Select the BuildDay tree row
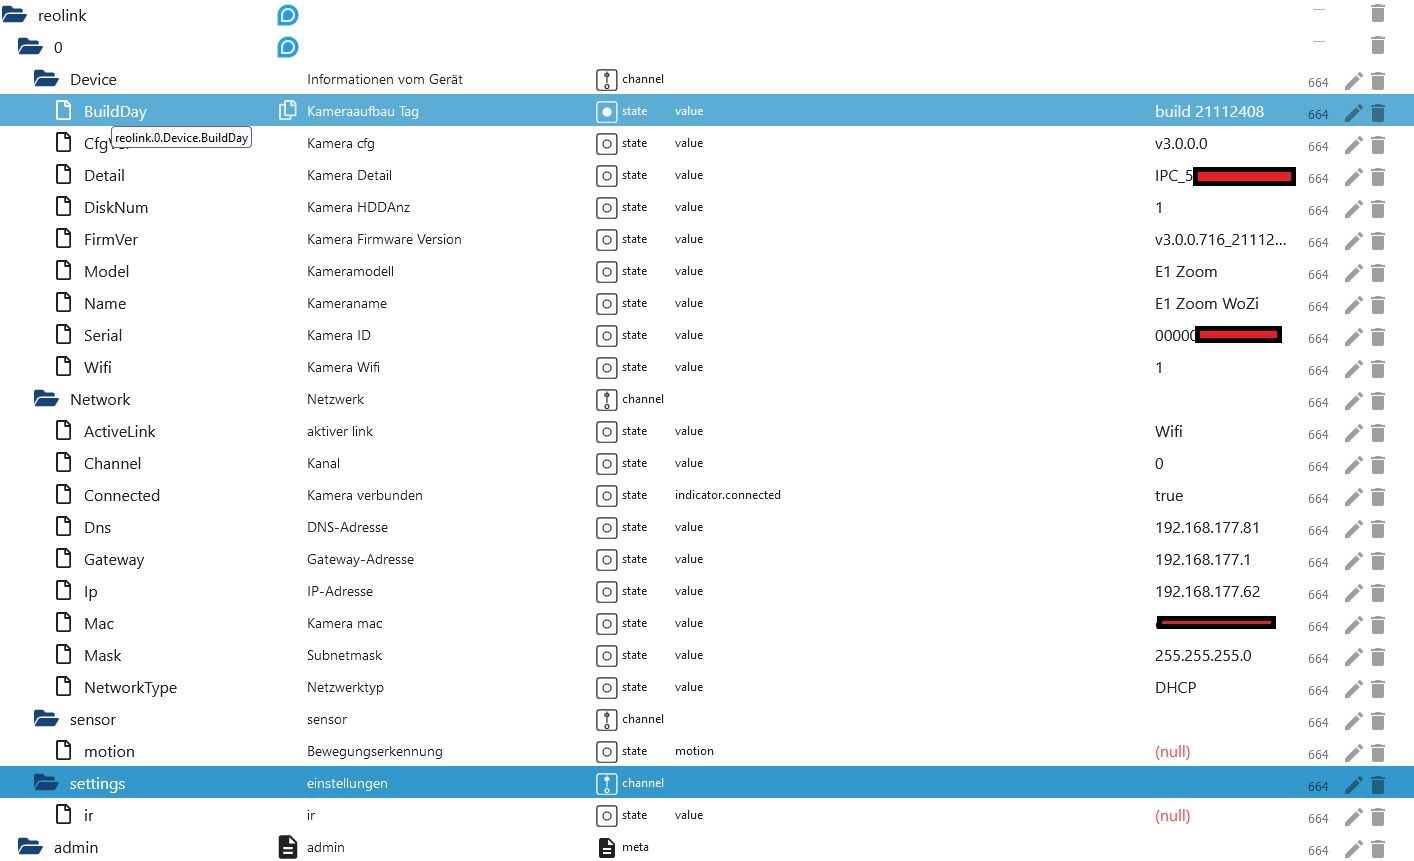 pos(707,111)
